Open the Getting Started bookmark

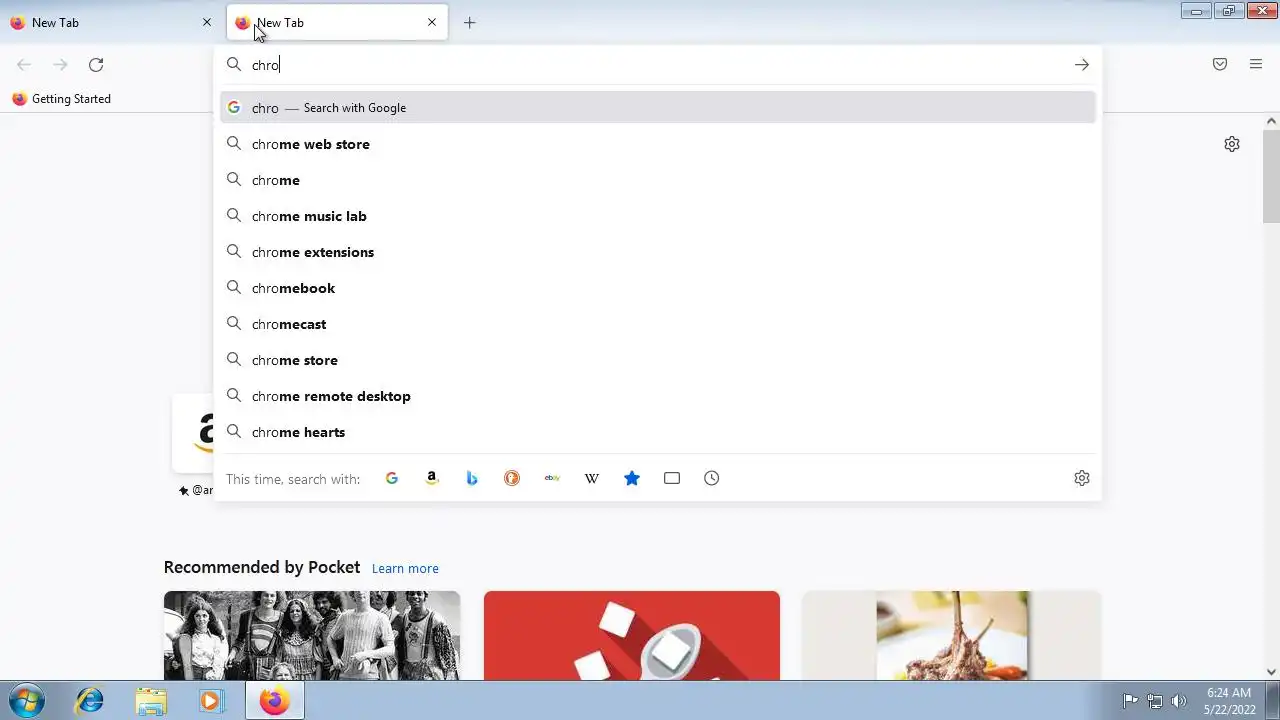pyautogui.click(x=61, y=99)
